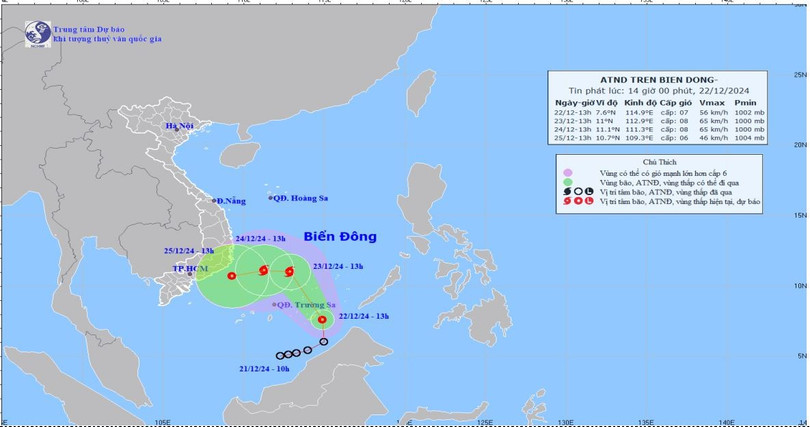The height and width of the screenshot is (427, 810).
Task: Click the green circle swatch in the legend
Action: tap(568, 183)
